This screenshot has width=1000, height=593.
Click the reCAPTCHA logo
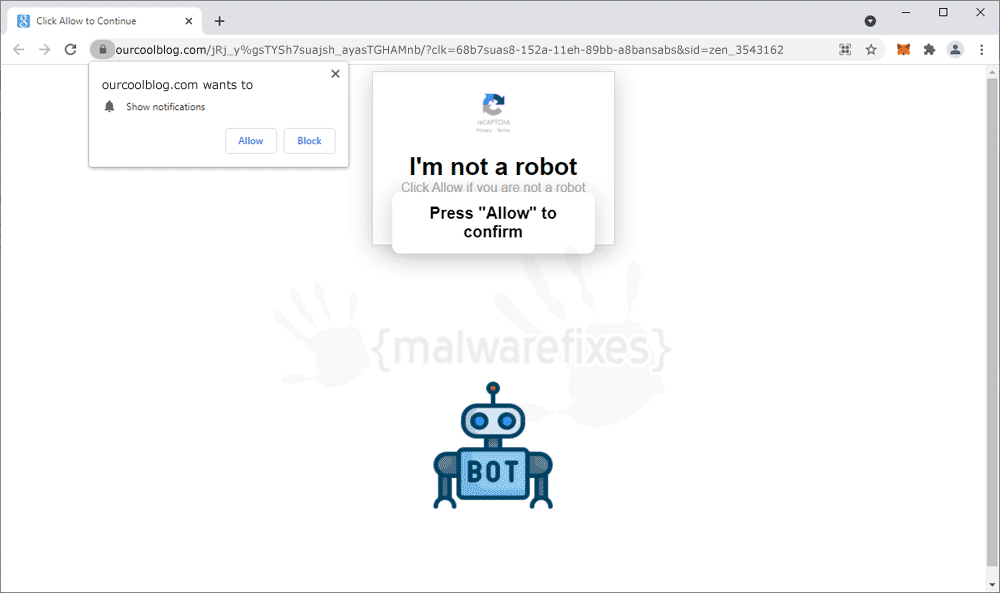tap(493, 105)
